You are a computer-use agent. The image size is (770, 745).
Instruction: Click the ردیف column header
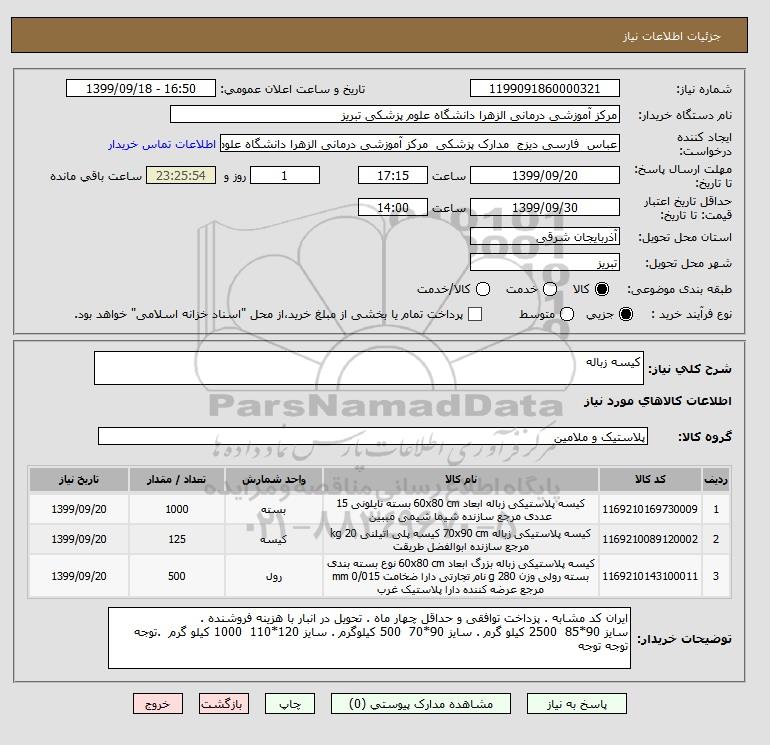716,479
